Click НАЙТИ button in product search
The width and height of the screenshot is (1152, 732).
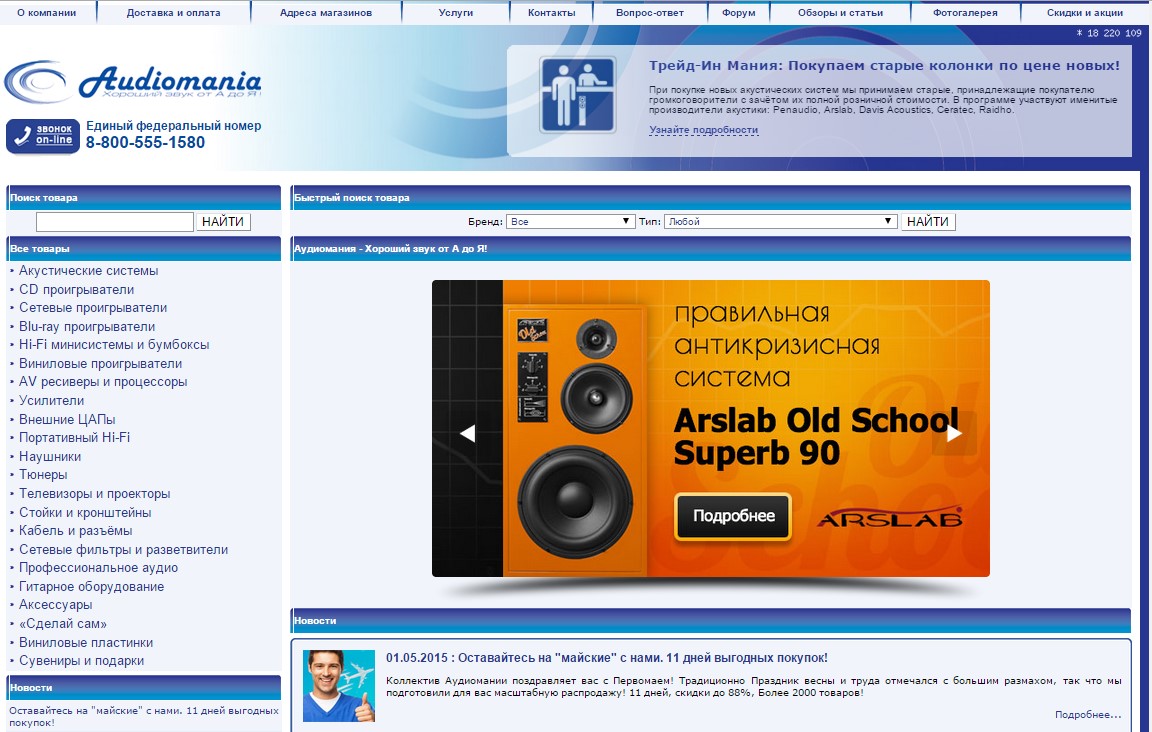tap(223, 221)
